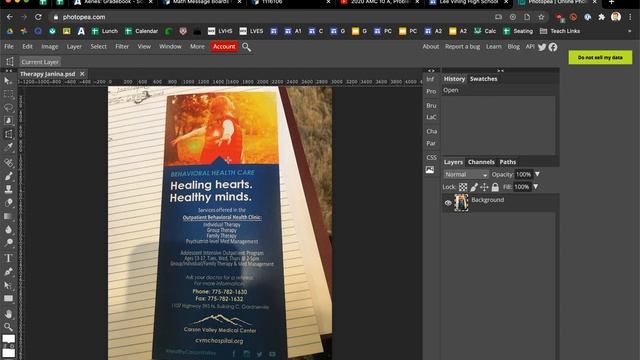Close the Therapy Janina.psd document tab
640x360 pixels.
click(82, 74)
